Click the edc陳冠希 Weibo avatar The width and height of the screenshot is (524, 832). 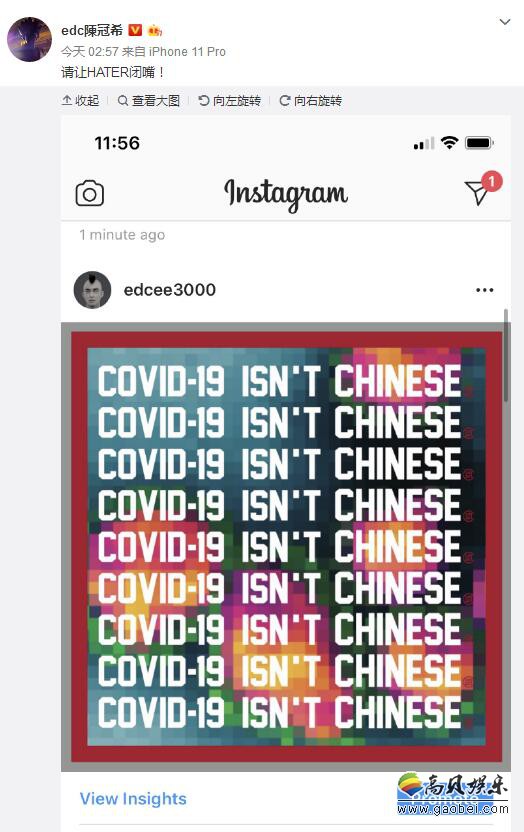click(29, 39)
